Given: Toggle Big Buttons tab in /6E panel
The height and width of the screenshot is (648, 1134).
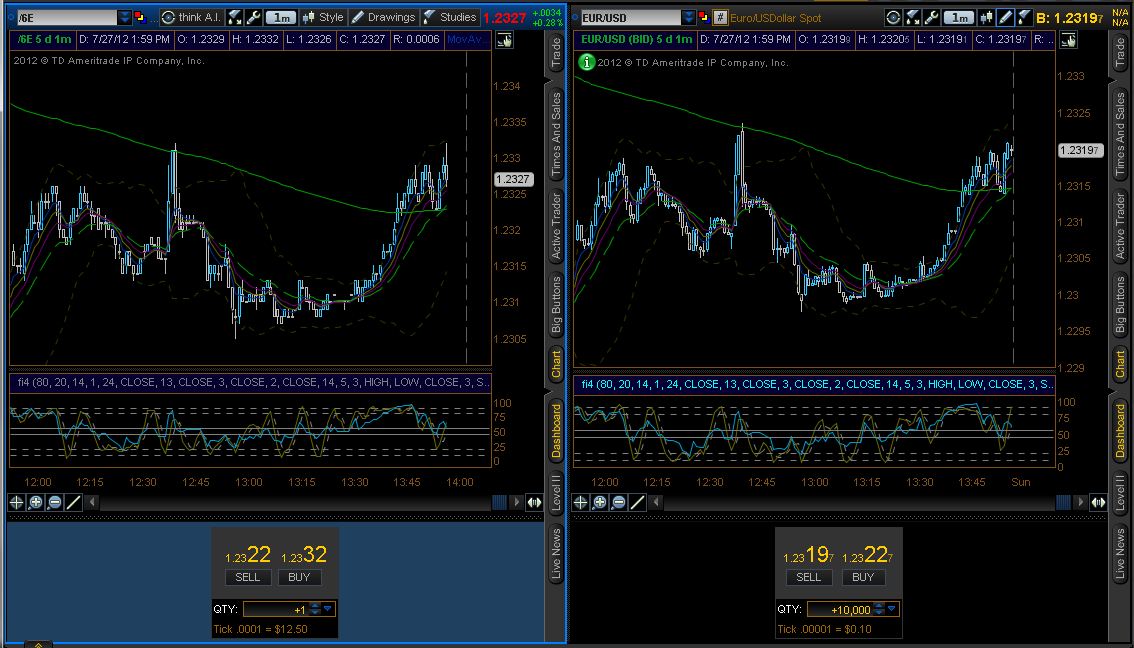Looking at the screenshot, I should pos(556,304).
